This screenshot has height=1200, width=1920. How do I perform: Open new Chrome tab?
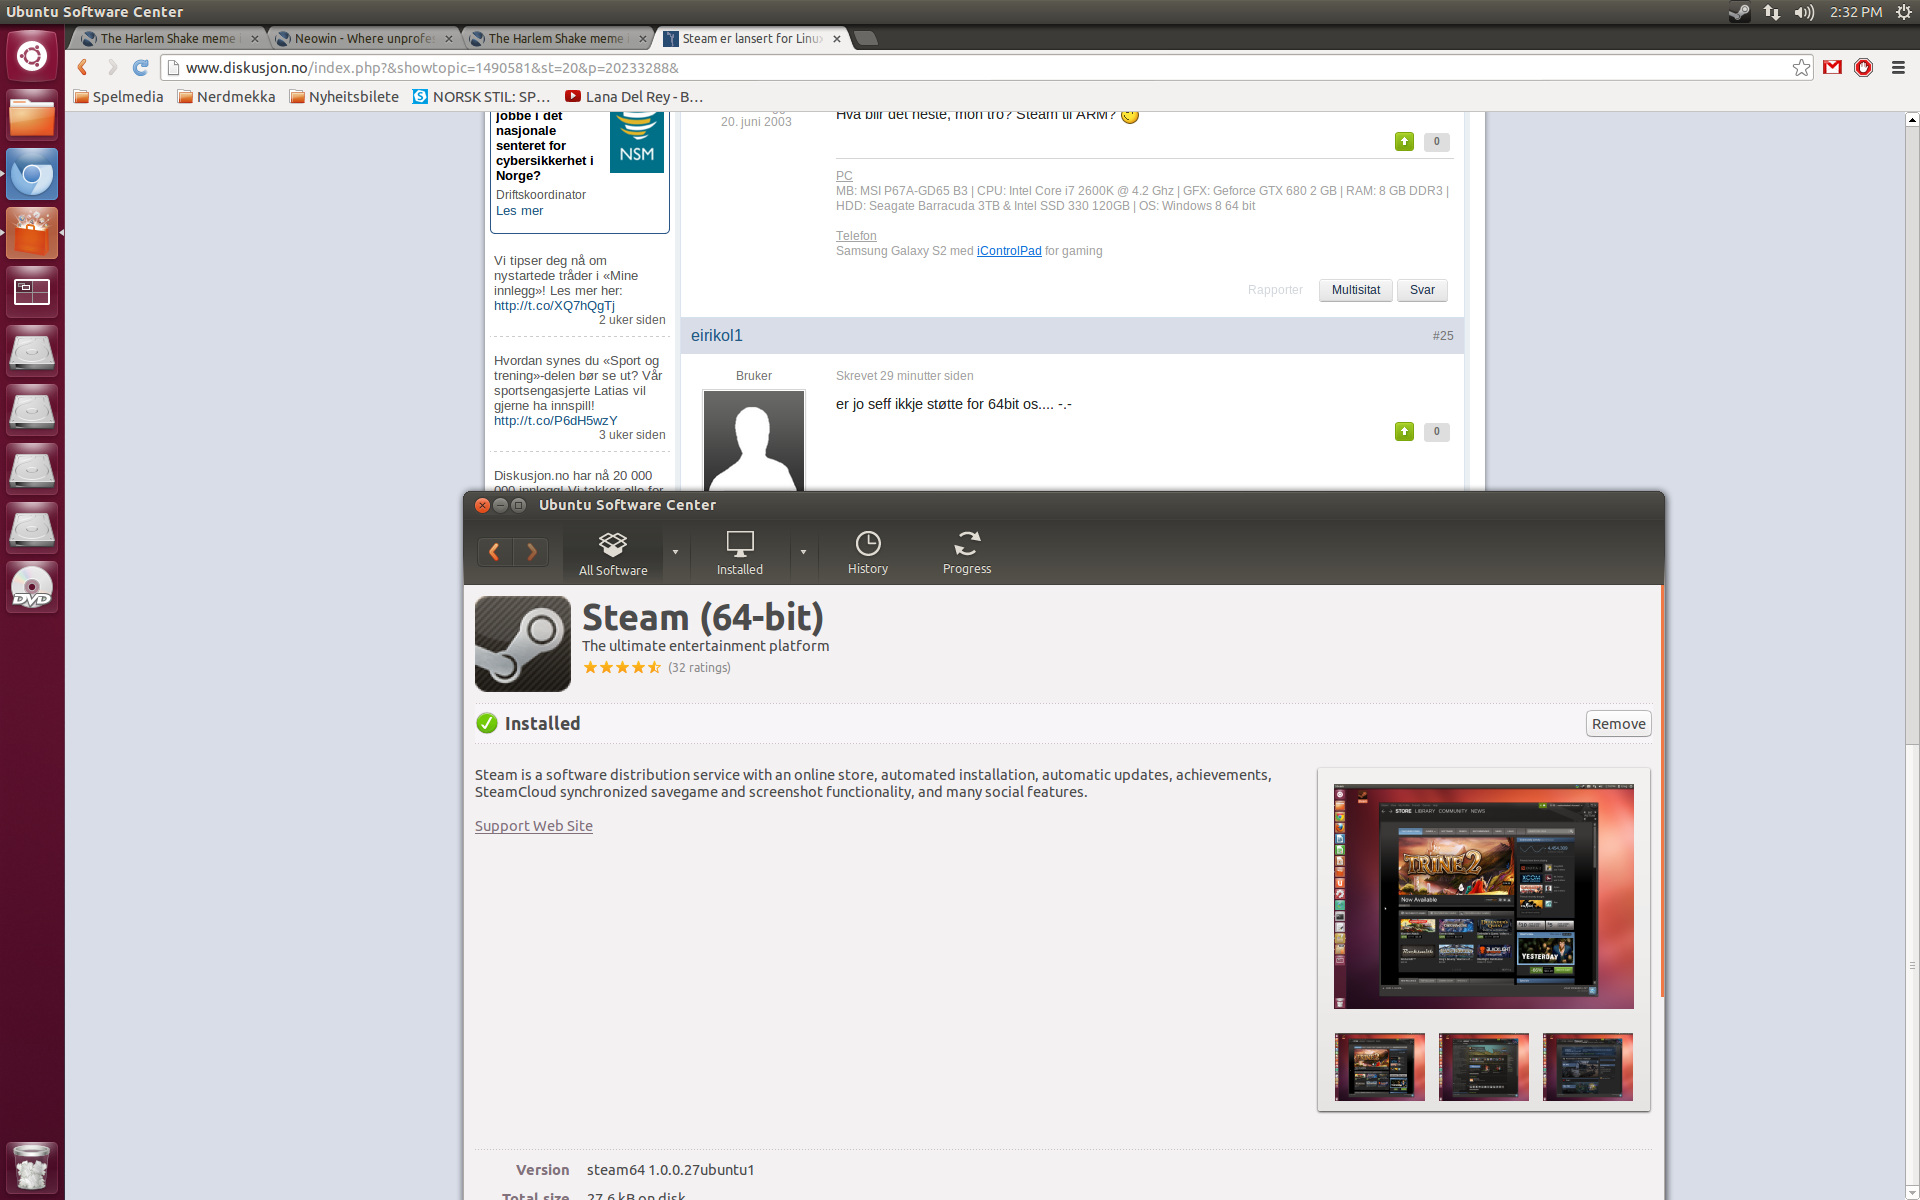(x=866, y=38)
